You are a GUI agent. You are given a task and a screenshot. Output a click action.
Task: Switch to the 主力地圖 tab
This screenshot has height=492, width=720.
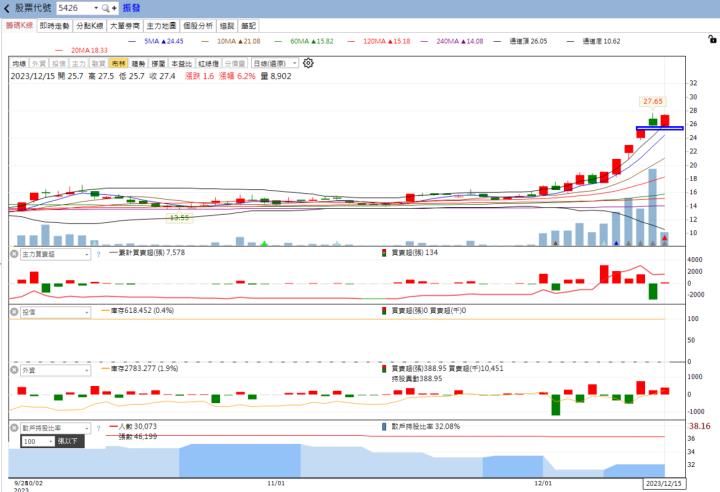tap(161, 26)
